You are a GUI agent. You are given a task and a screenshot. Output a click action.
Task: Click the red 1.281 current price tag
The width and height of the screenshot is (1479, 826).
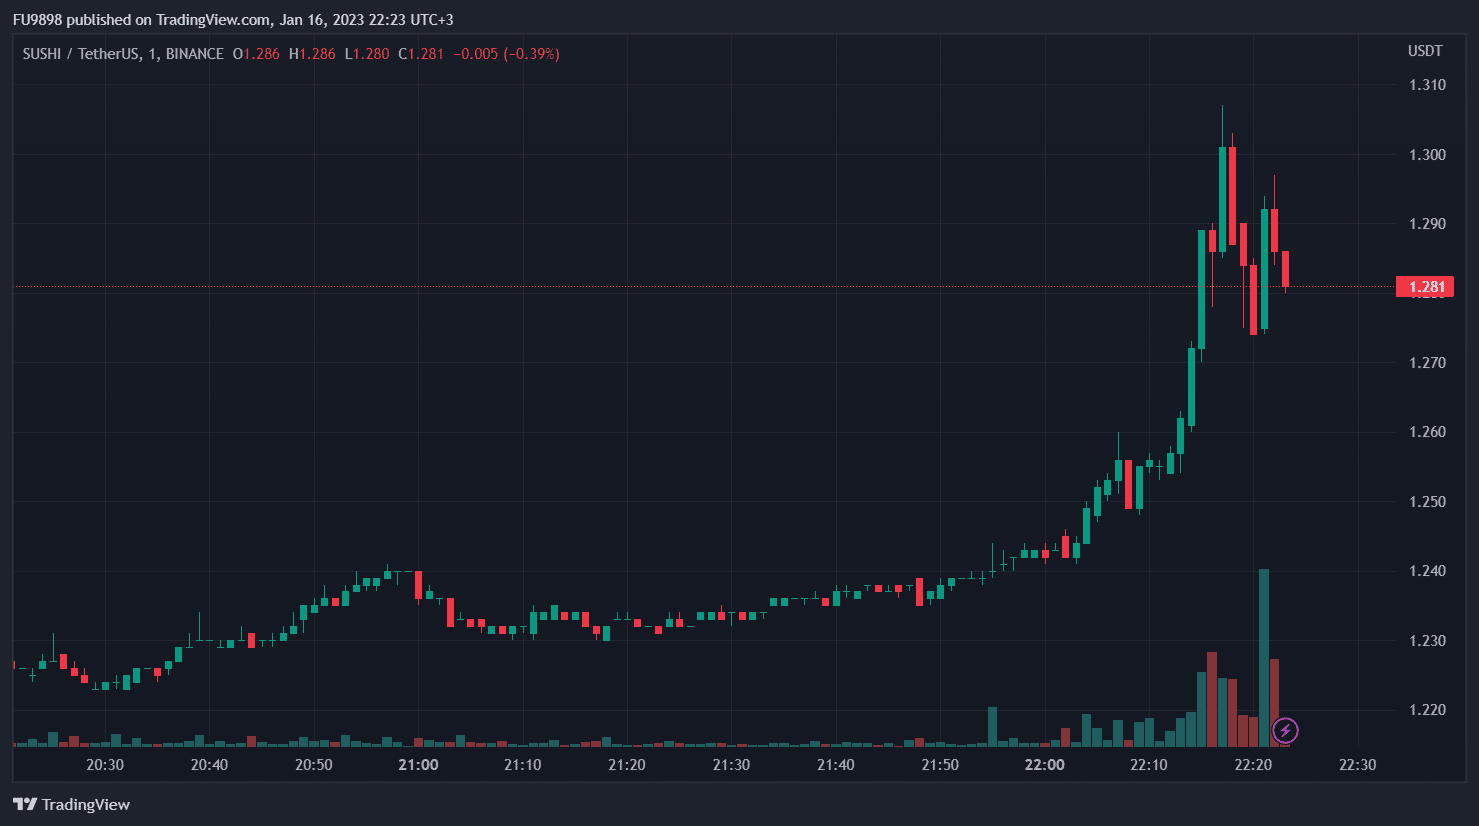click(x=1425, y=287)
